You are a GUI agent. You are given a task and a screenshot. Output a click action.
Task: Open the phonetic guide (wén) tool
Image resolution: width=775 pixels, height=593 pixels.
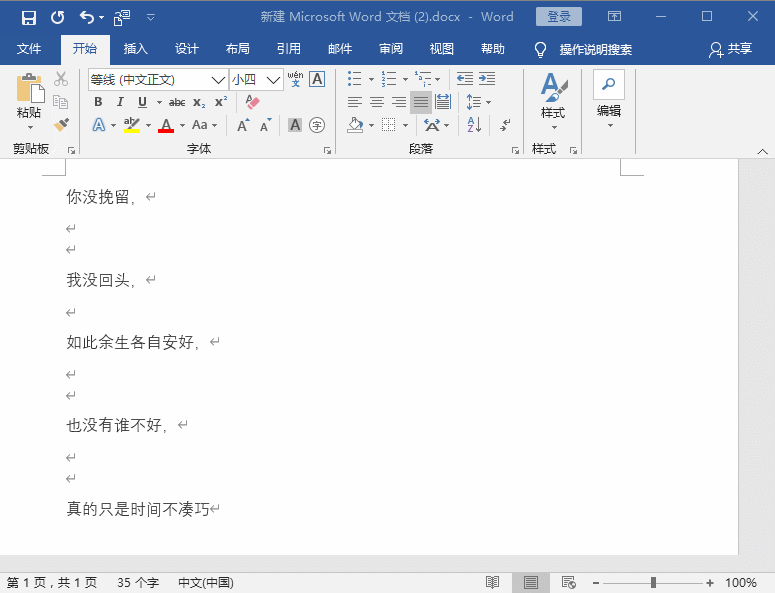click(x=296, y=79)
